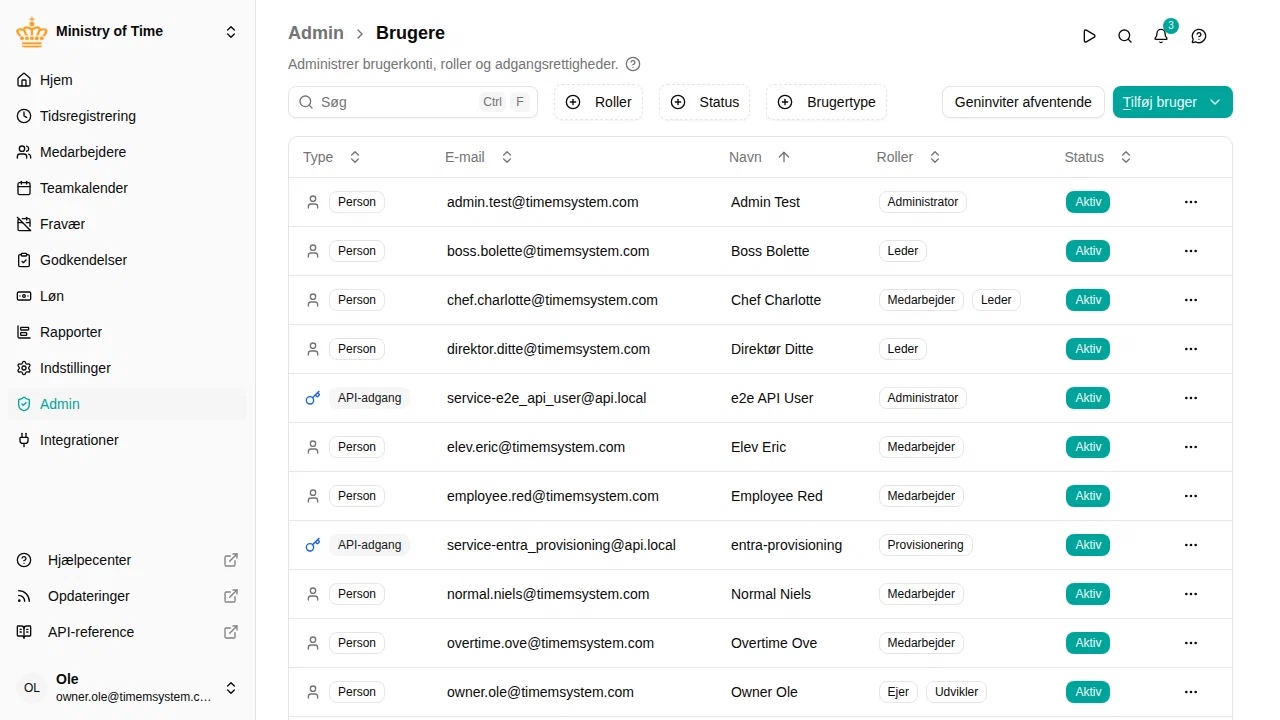Open row actions menu for Chef Charlotte
This screenshot has height=720, width=1280.
[x=1191, y=300]
